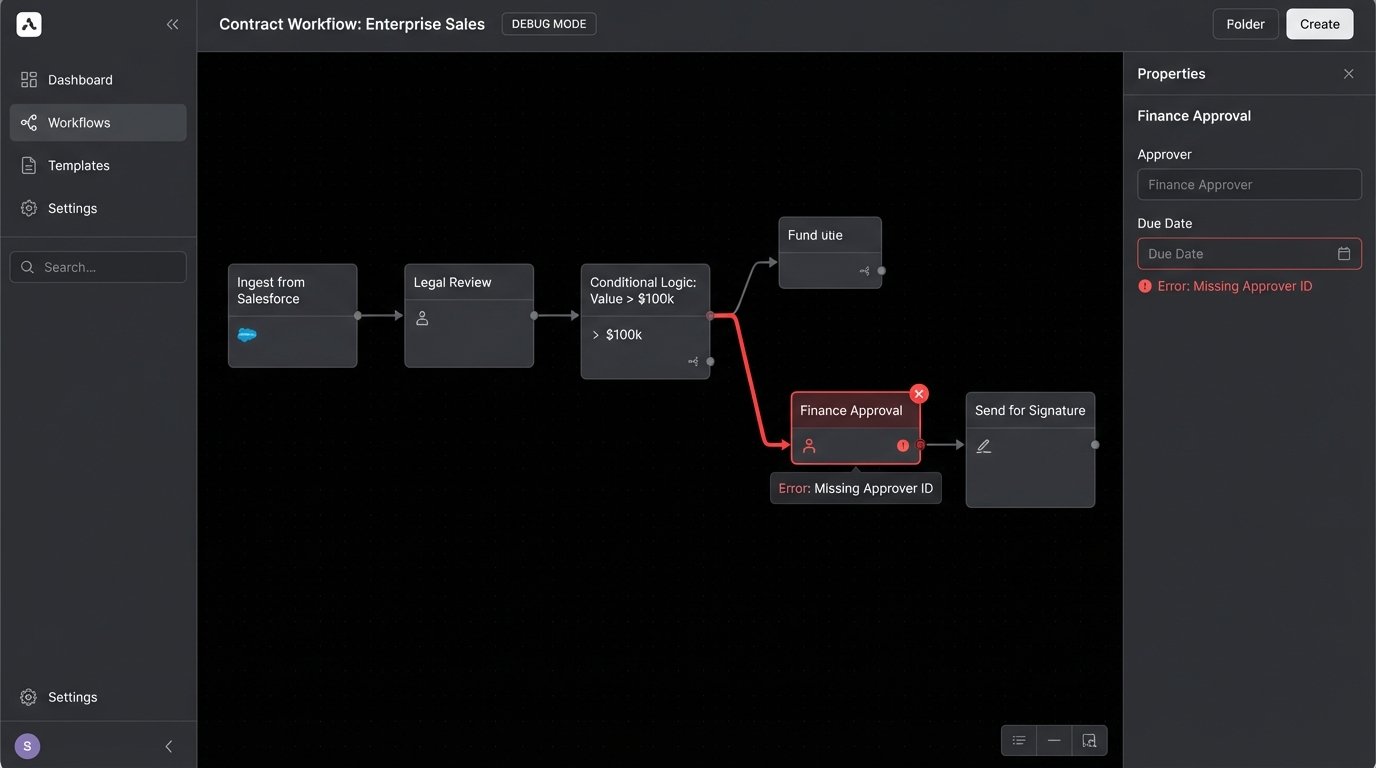This screenshot has width=1376, height=768.
Task: Click the Search field in the sidebar
Action: click(97, 267)
